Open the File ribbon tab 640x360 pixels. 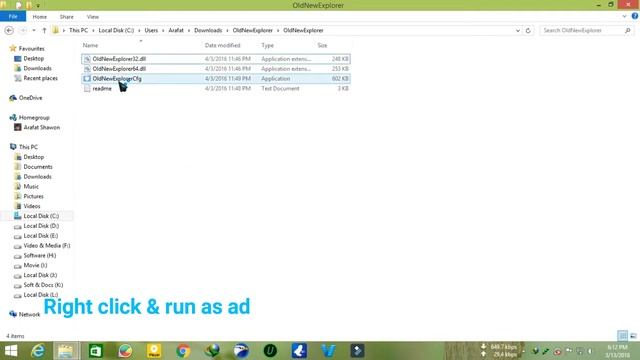[x=13, y=17]
